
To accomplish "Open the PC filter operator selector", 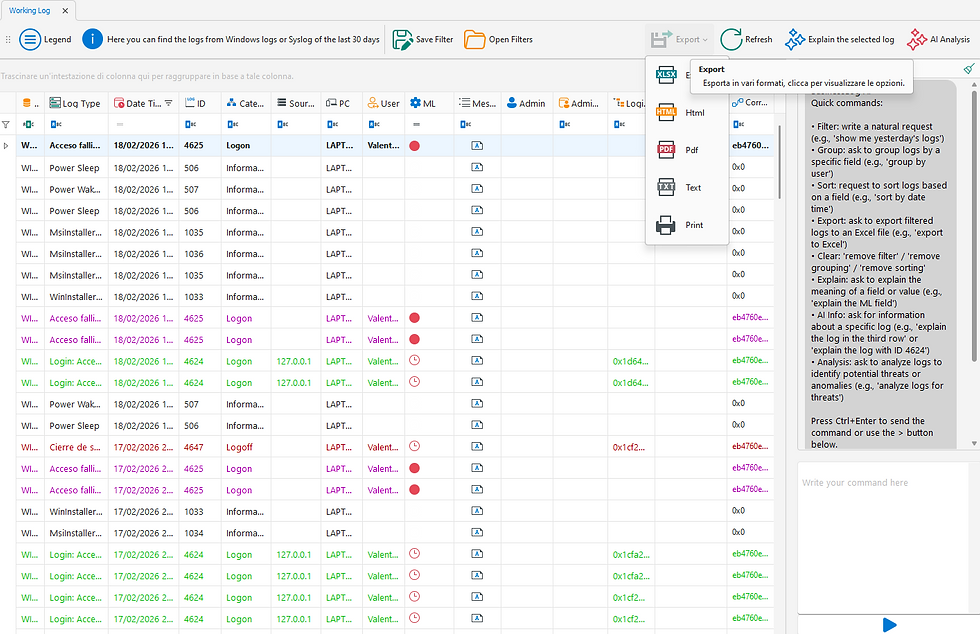I will (332, 124).
